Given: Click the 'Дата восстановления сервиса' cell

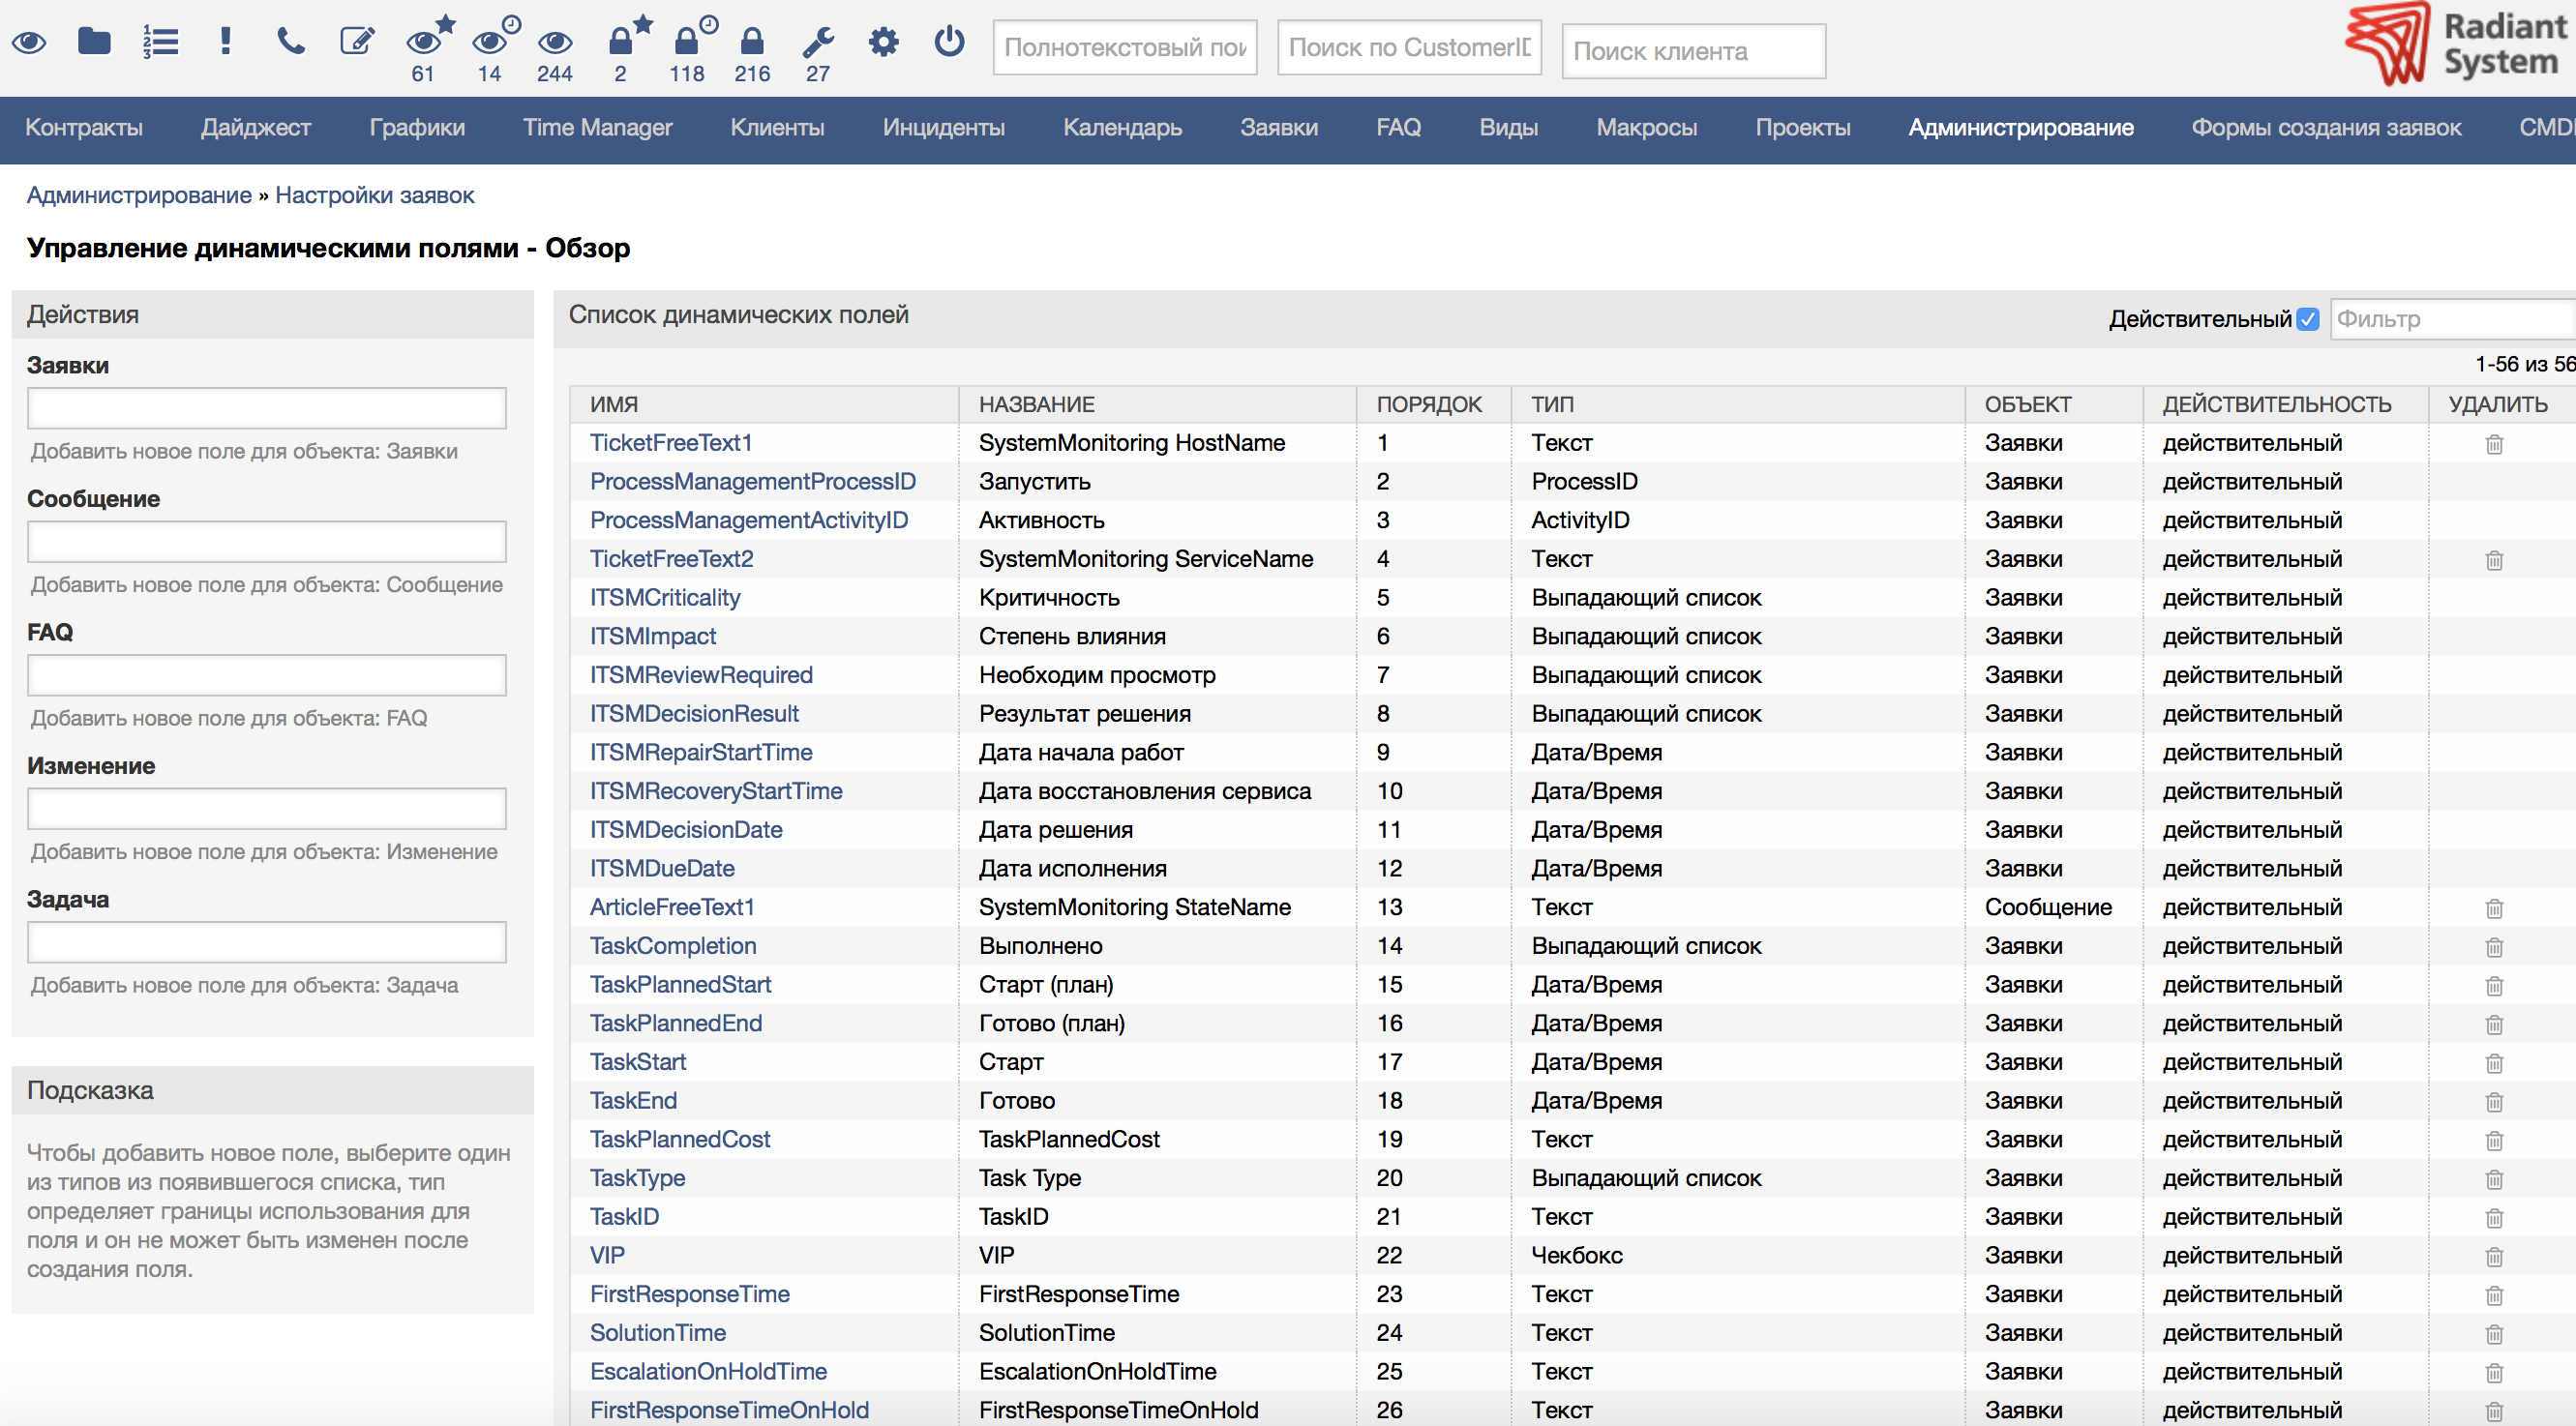Looking at the screenshot, I should click(1145, 791).
